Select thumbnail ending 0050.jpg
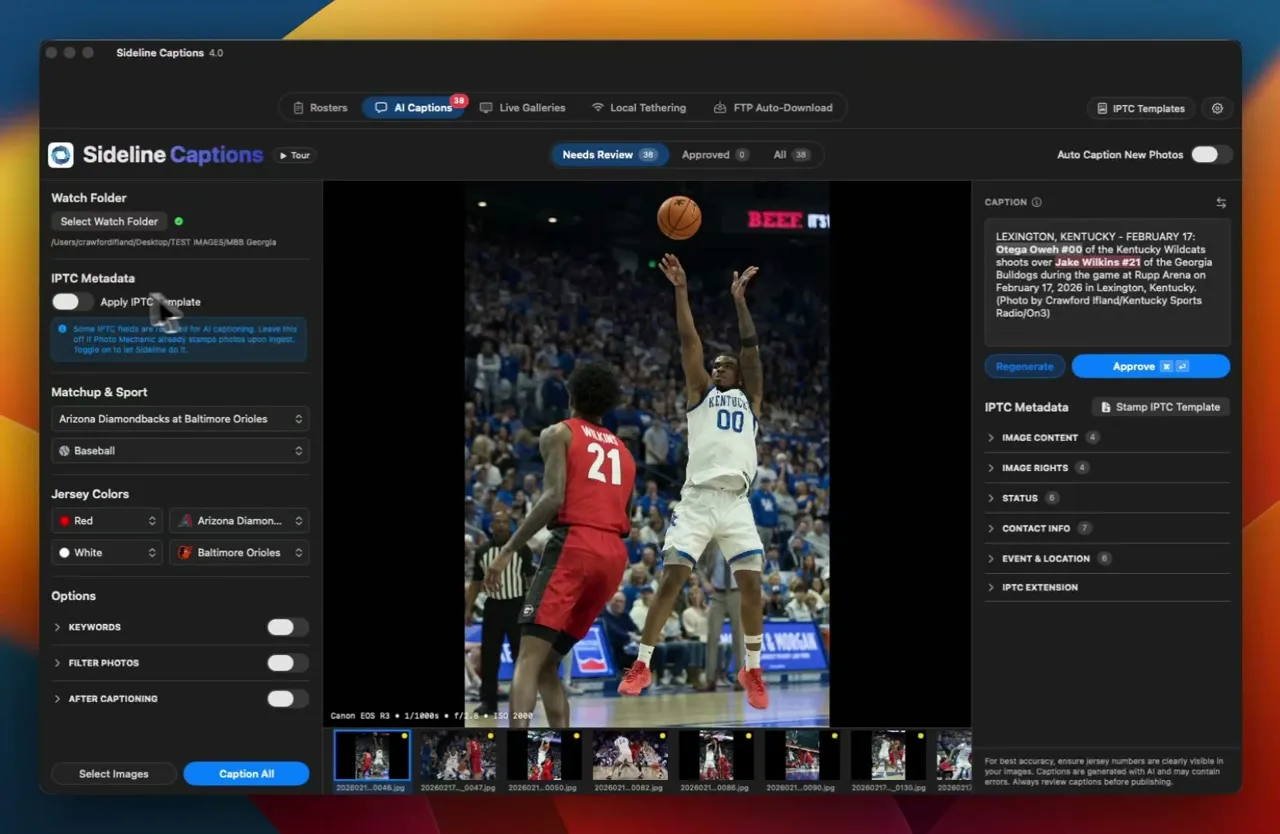 click(x=544, y=755)
